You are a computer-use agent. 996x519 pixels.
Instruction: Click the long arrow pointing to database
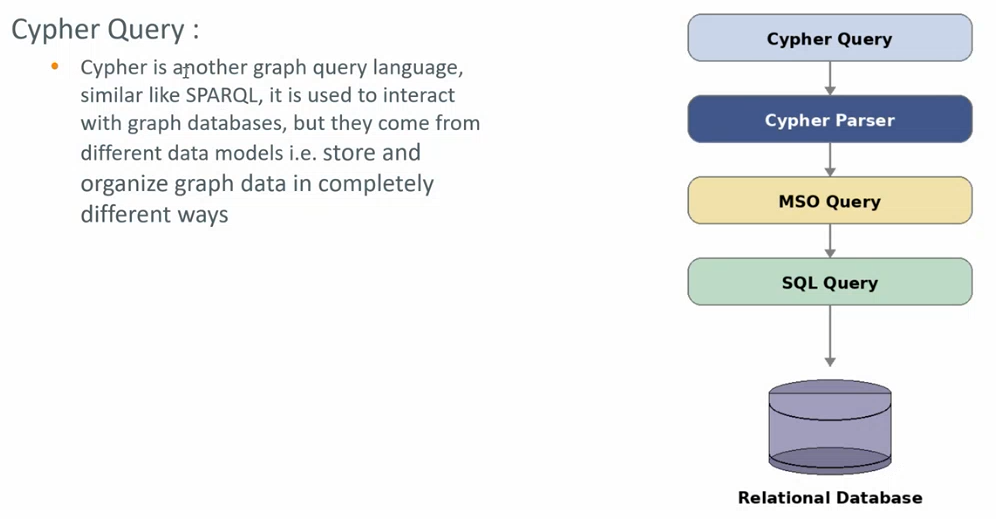click(x=830, y=336)
